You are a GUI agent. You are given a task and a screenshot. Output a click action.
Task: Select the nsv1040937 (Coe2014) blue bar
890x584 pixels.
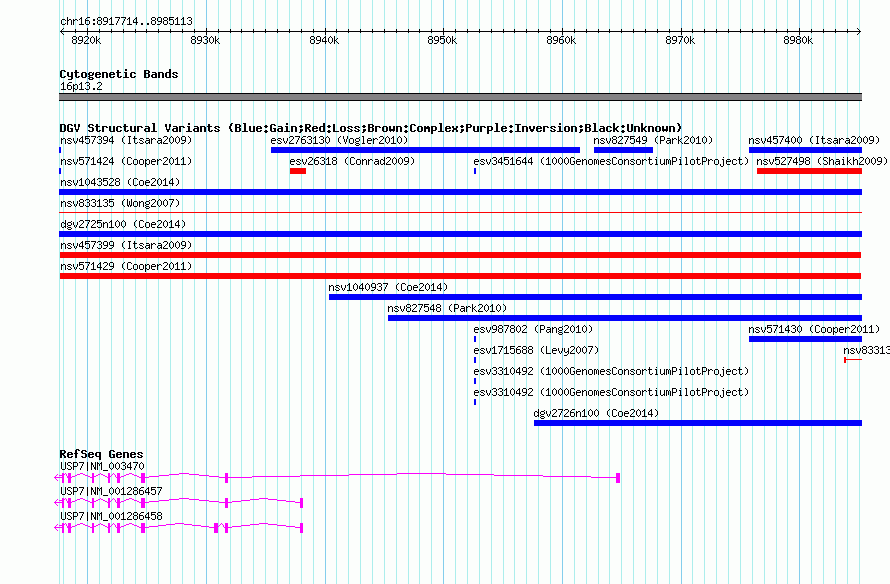click(x=595, y=297)
